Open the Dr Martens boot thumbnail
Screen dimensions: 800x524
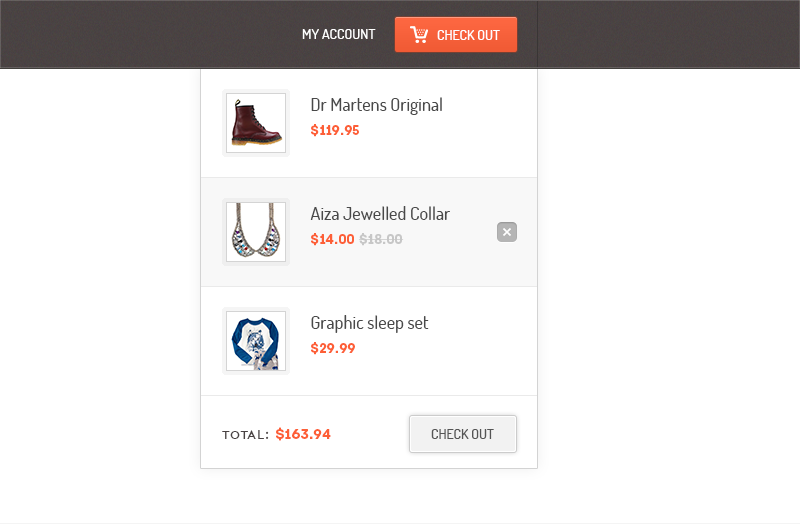pos(256,123)
